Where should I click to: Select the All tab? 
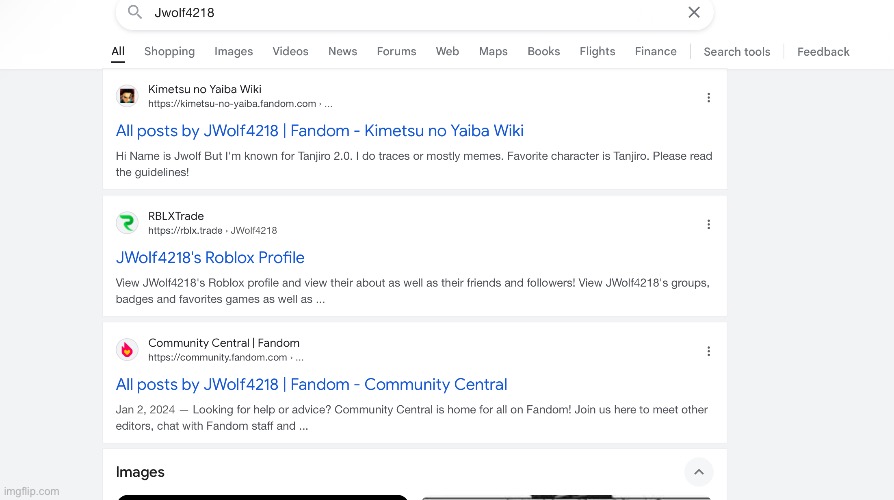click(118, 51)
